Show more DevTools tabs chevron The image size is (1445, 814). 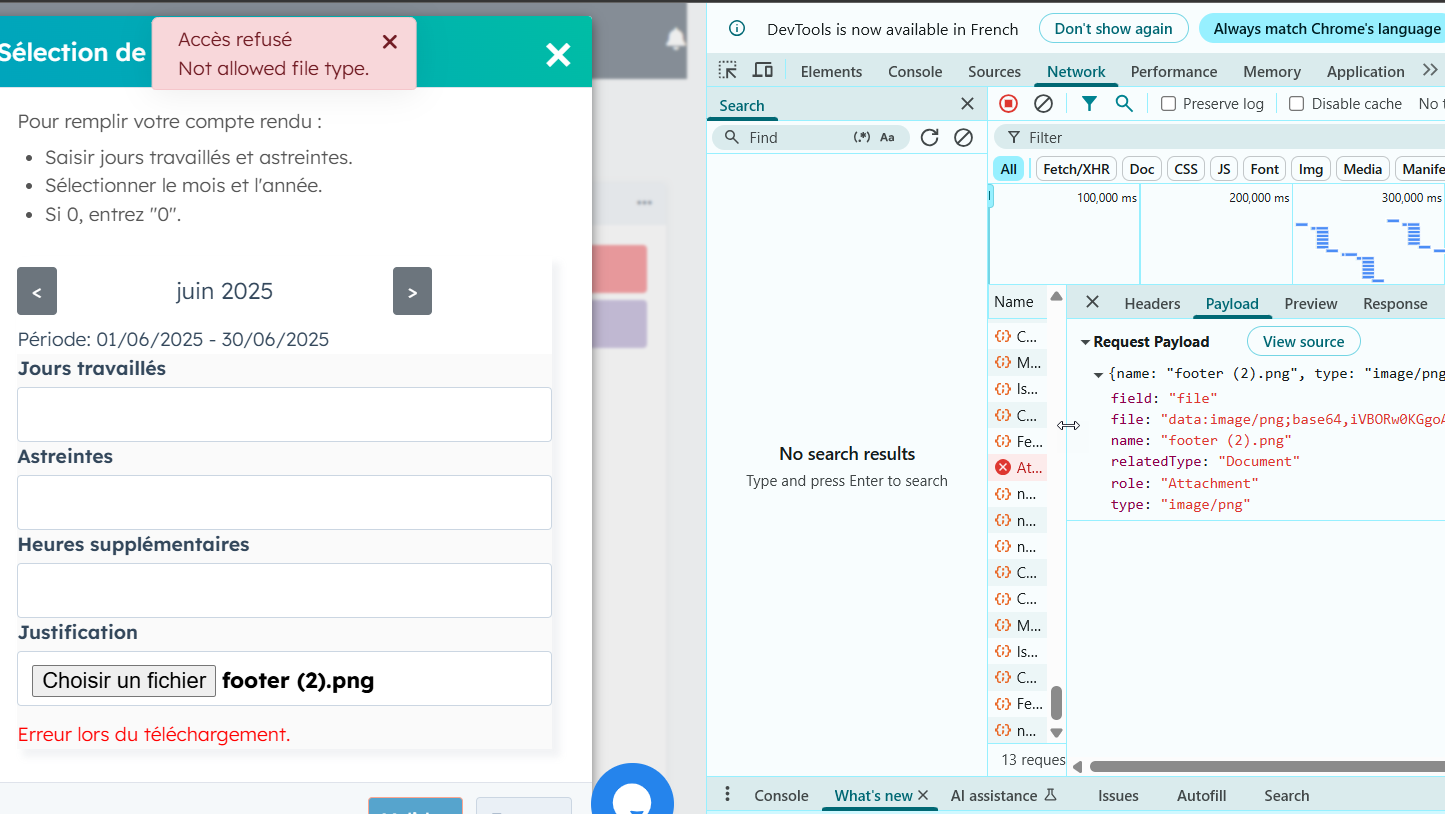(x=1429, y=70)
